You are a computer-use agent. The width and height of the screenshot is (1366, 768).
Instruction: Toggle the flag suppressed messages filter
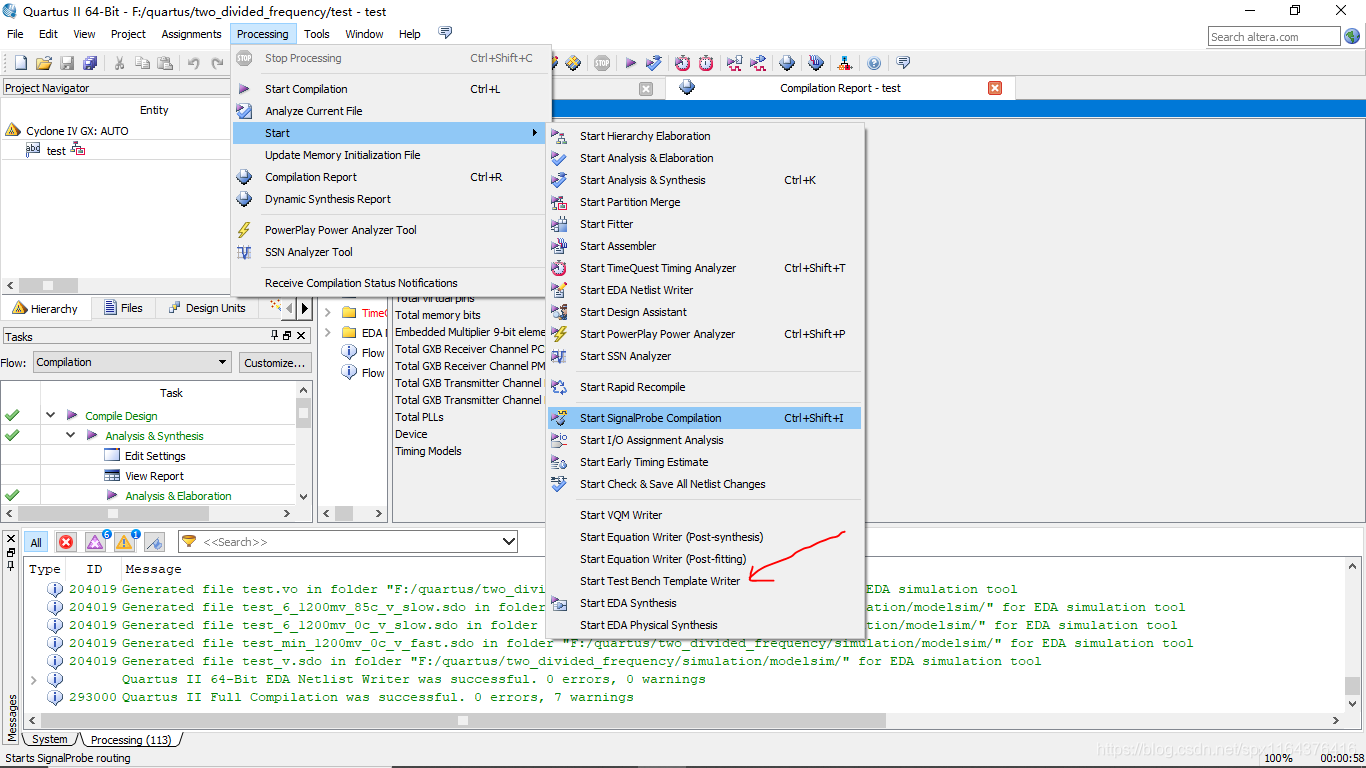pos(154,542)
